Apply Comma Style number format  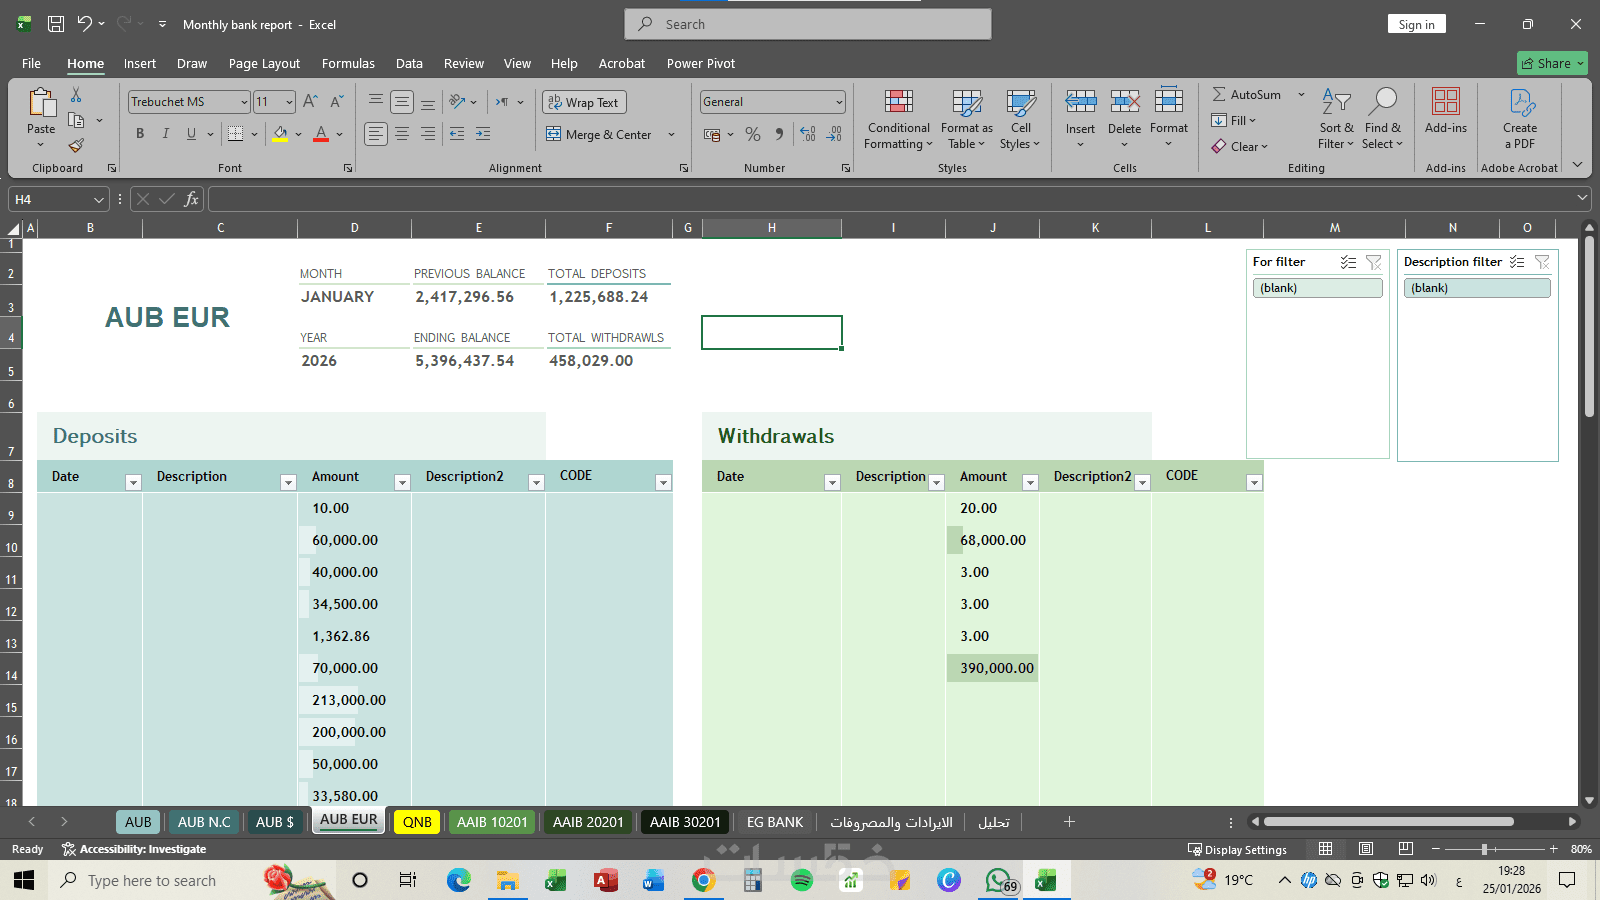779,134
